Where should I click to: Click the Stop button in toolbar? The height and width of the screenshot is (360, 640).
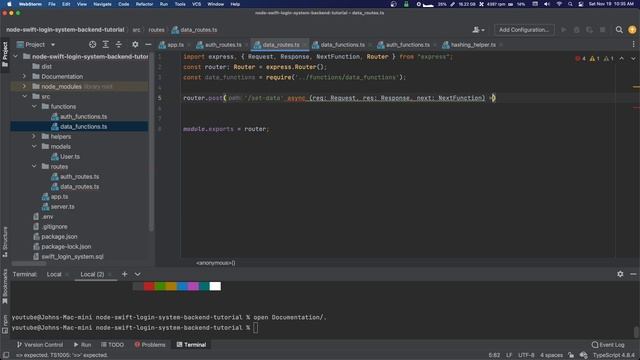coord(602,30)
